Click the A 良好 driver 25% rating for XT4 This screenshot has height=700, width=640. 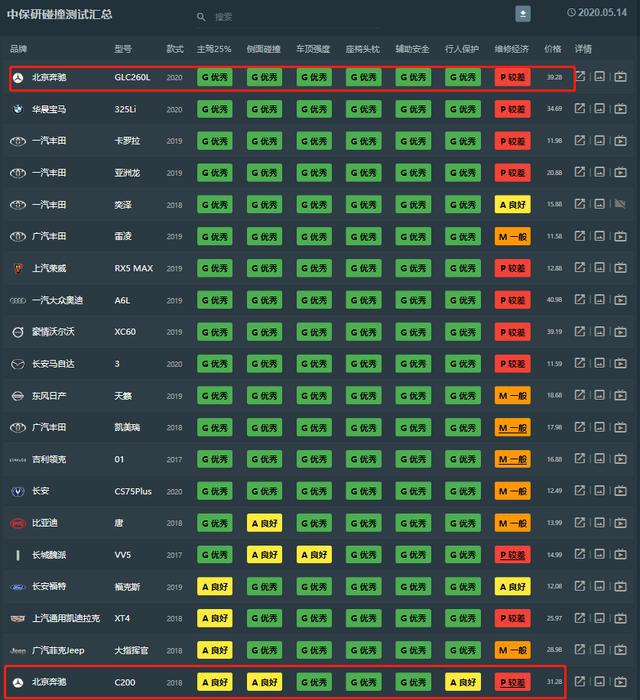215,619
